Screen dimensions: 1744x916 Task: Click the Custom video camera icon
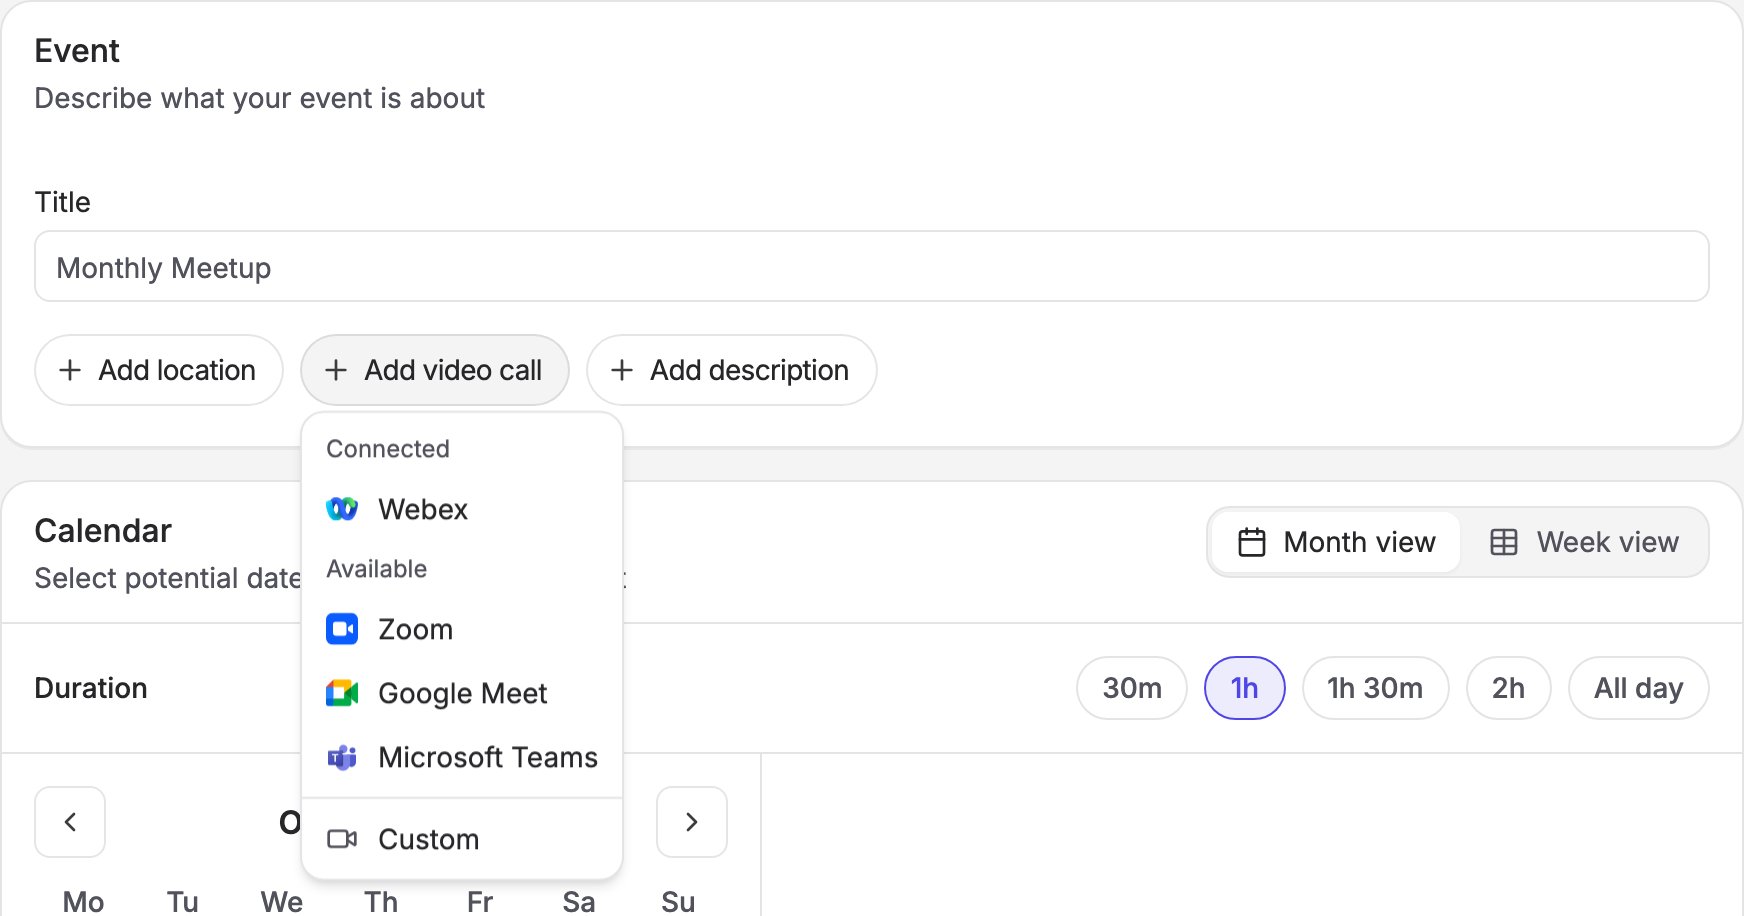click(342, 839)
